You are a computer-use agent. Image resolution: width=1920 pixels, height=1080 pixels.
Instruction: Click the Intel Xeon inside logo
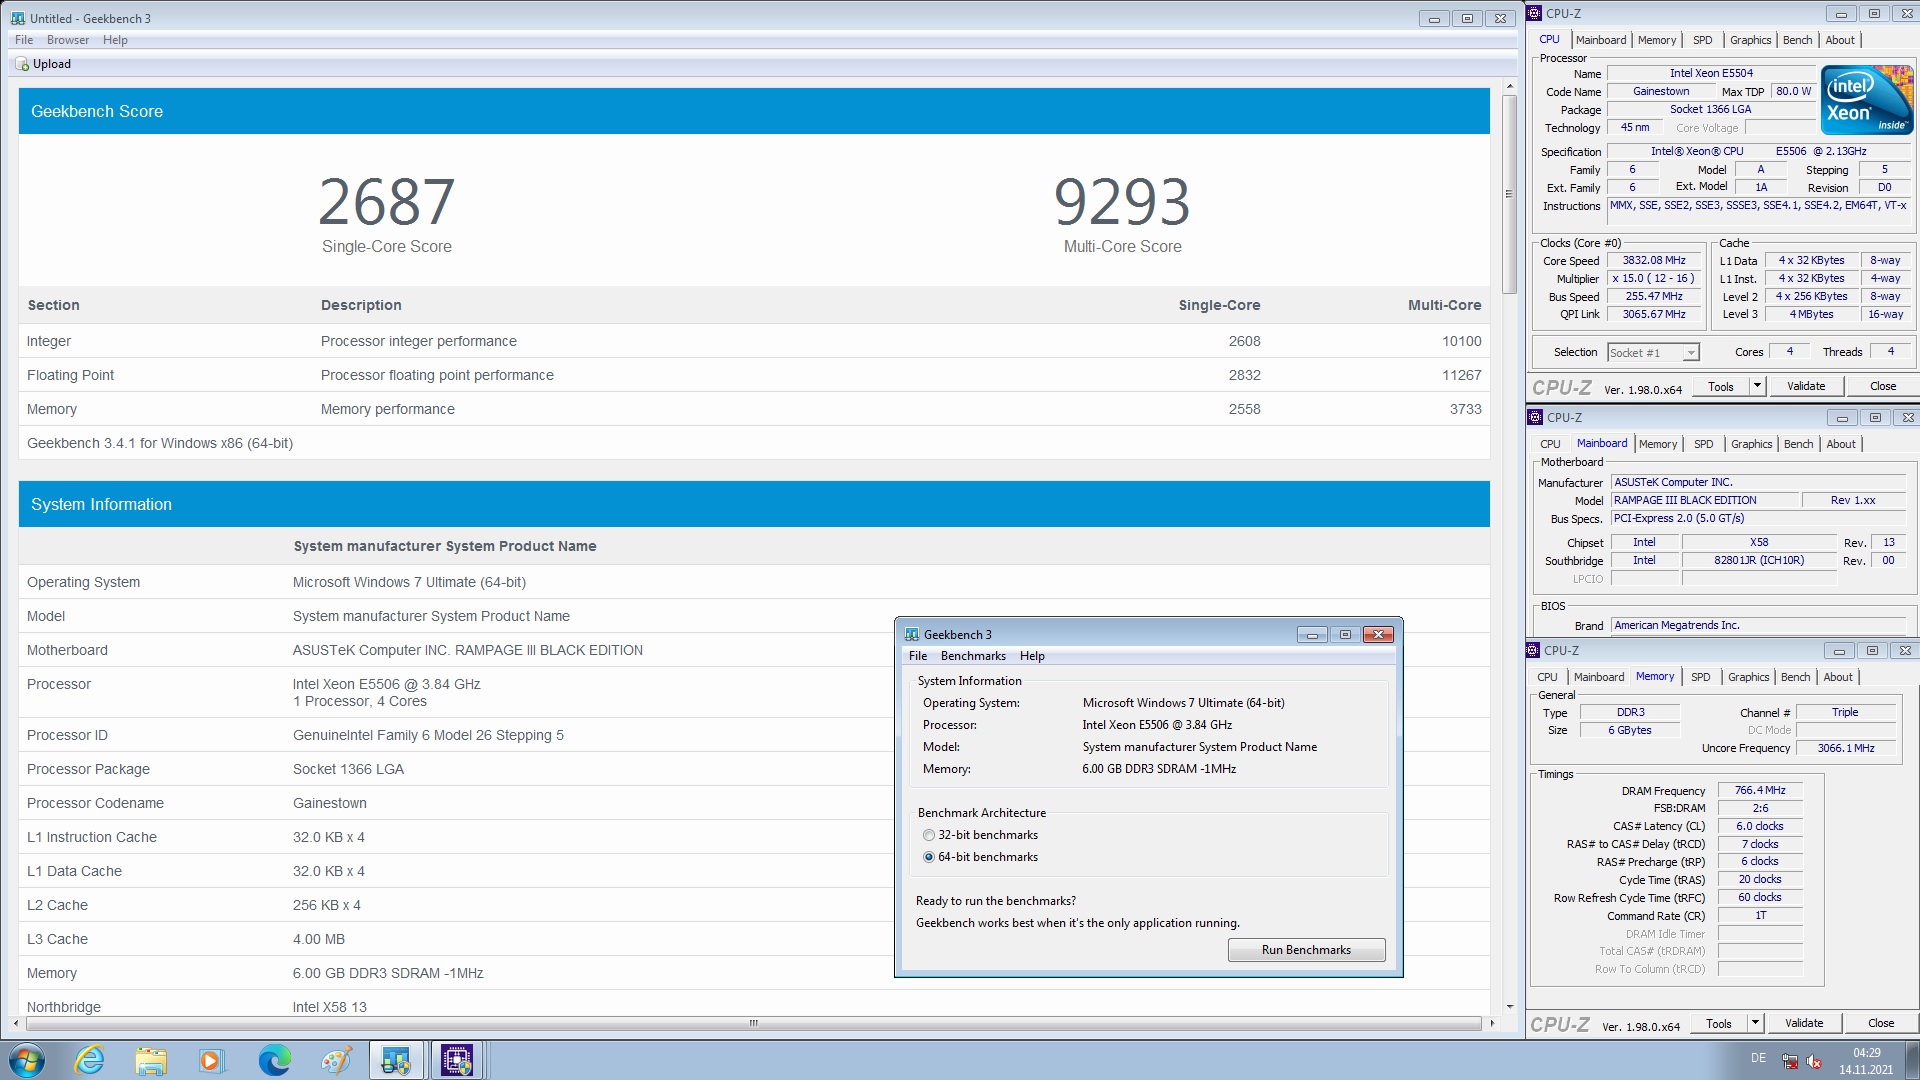[x=1866, y=99]
